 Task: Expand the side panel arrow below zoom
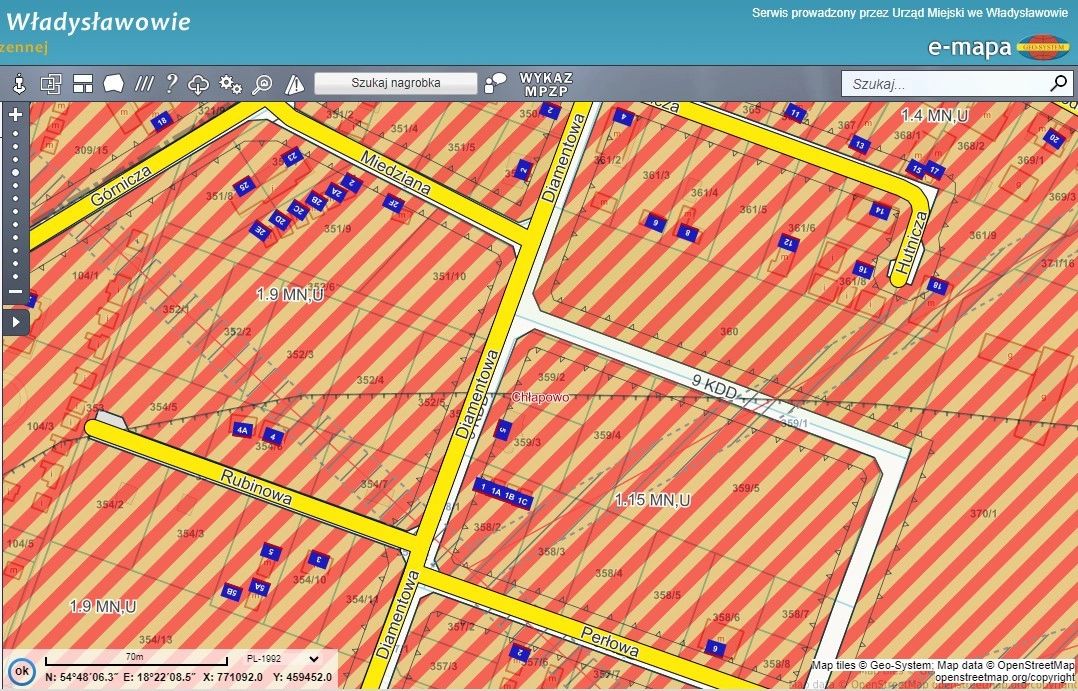tap(15, 322)
